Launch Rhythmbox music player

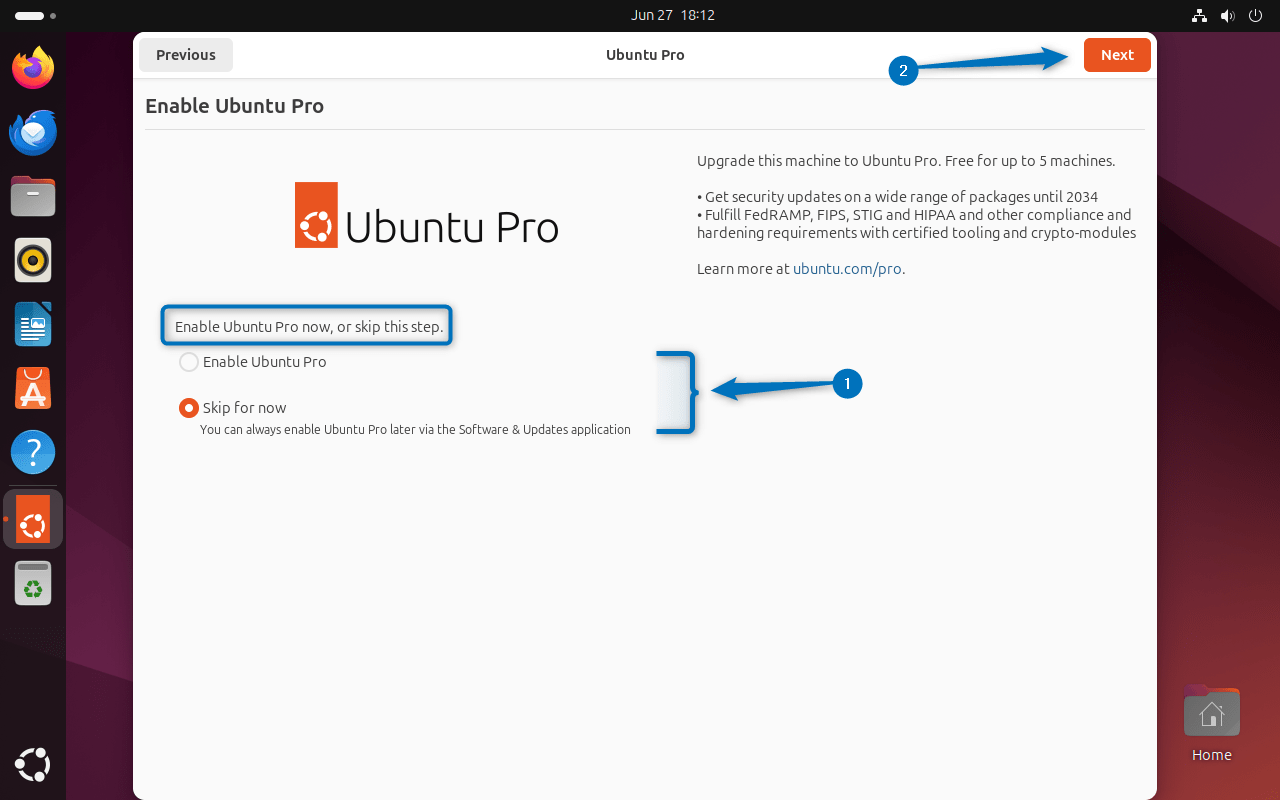32,260
